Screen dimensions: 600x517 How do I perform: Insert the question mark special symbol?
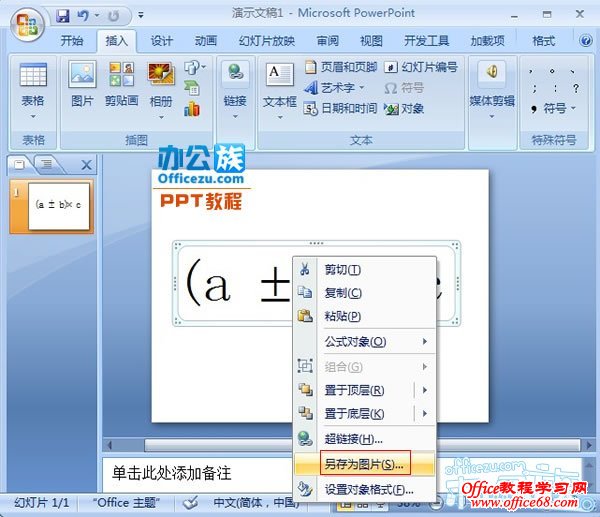click(576, 88)
